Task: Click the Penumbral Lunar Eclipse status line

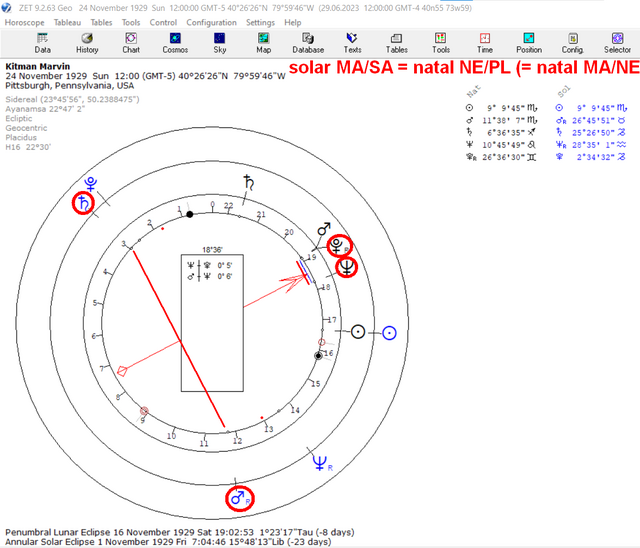Action: [x=180, y=532]
